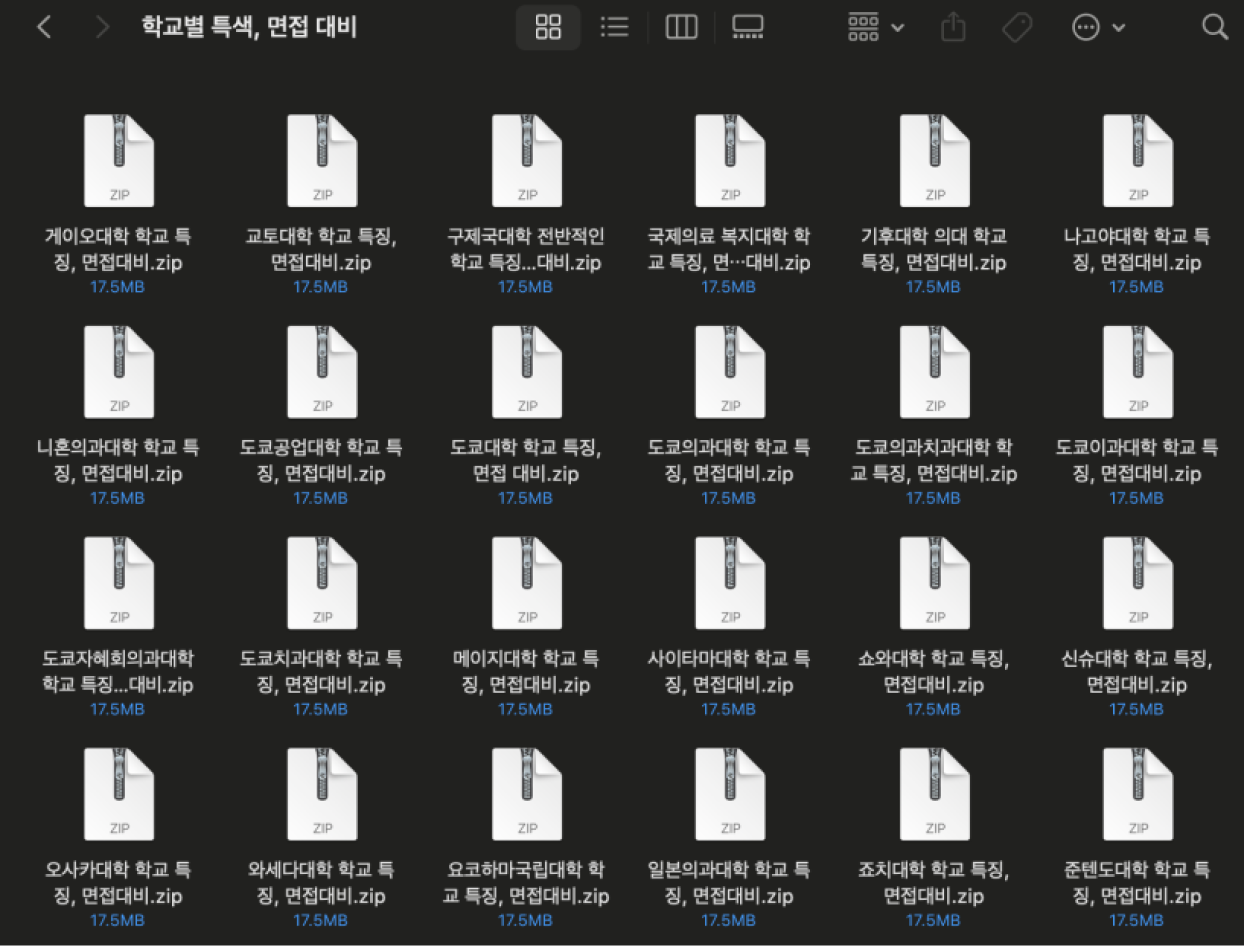The width and height of the screenshot is (1244, 946).
Task: Click file name 구제국대학 전반적인 학교 특징...대비.zip
Action: 526,250
